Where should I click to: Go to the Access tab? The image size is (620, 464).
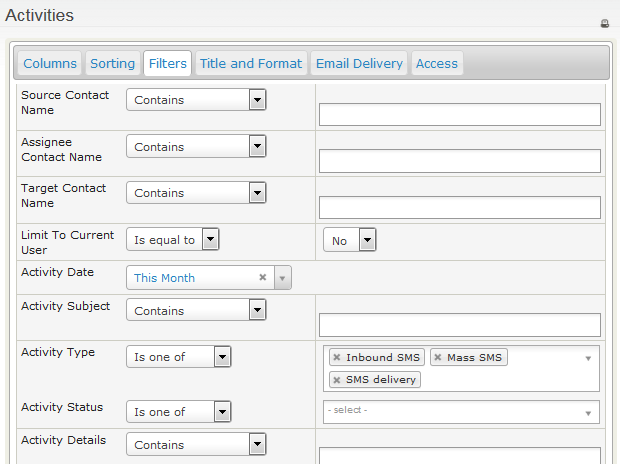click(x=436, y=63)
